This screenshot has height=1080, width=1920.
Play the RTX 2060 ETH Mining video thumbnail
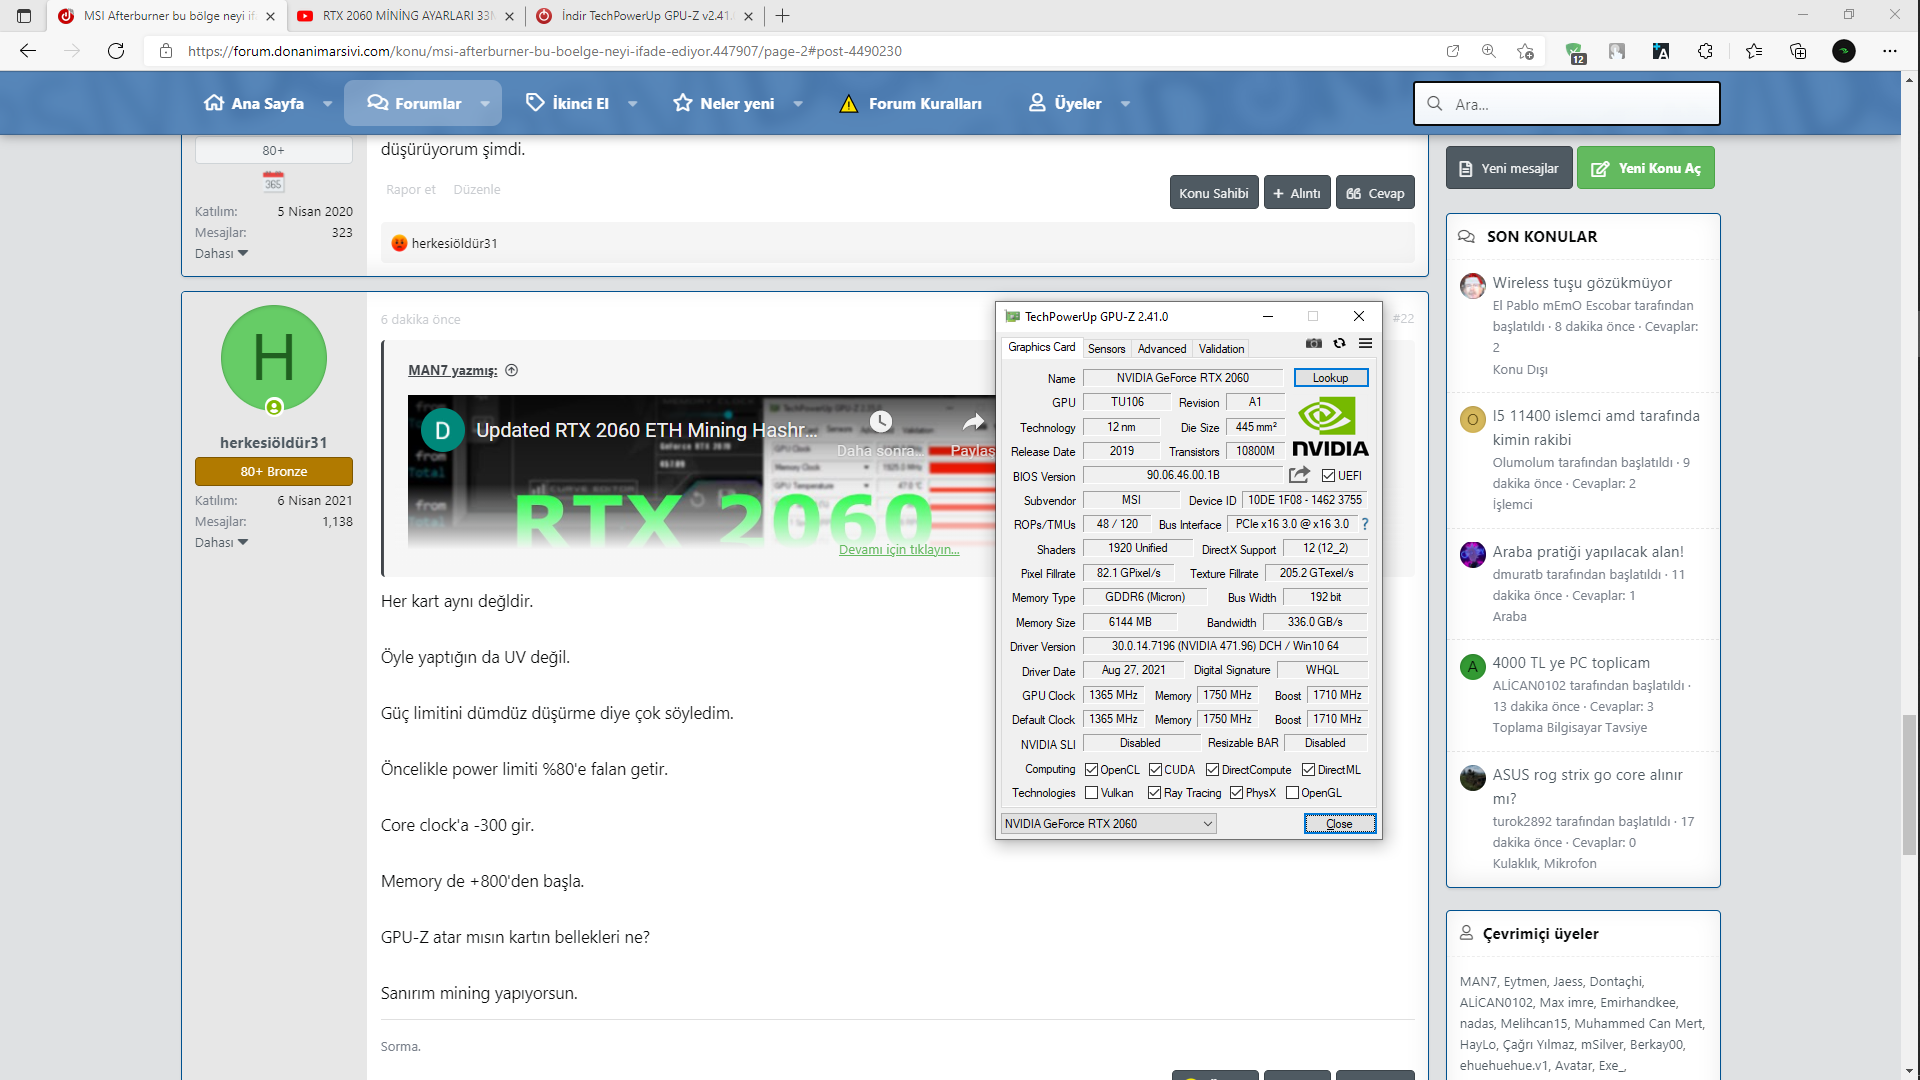701,472
